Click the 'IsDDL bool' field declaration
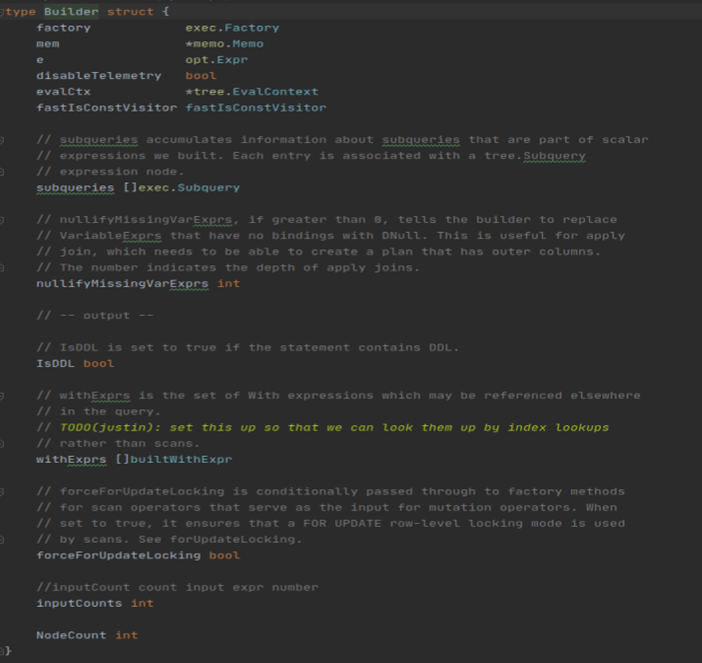Screen dimensions: 702x663 point(75,364)
